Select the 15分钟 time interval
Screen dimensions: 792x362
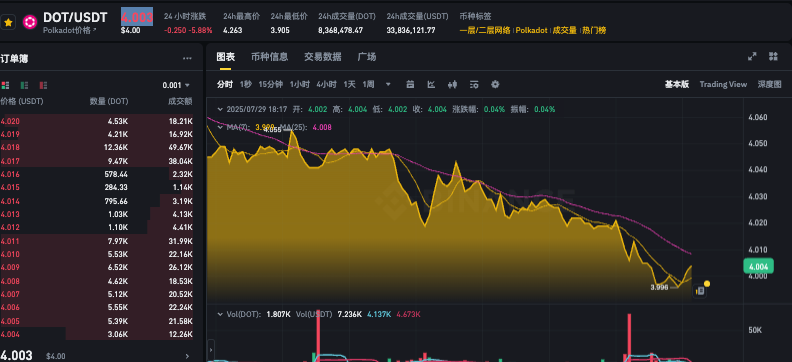(x=271, y=84)
